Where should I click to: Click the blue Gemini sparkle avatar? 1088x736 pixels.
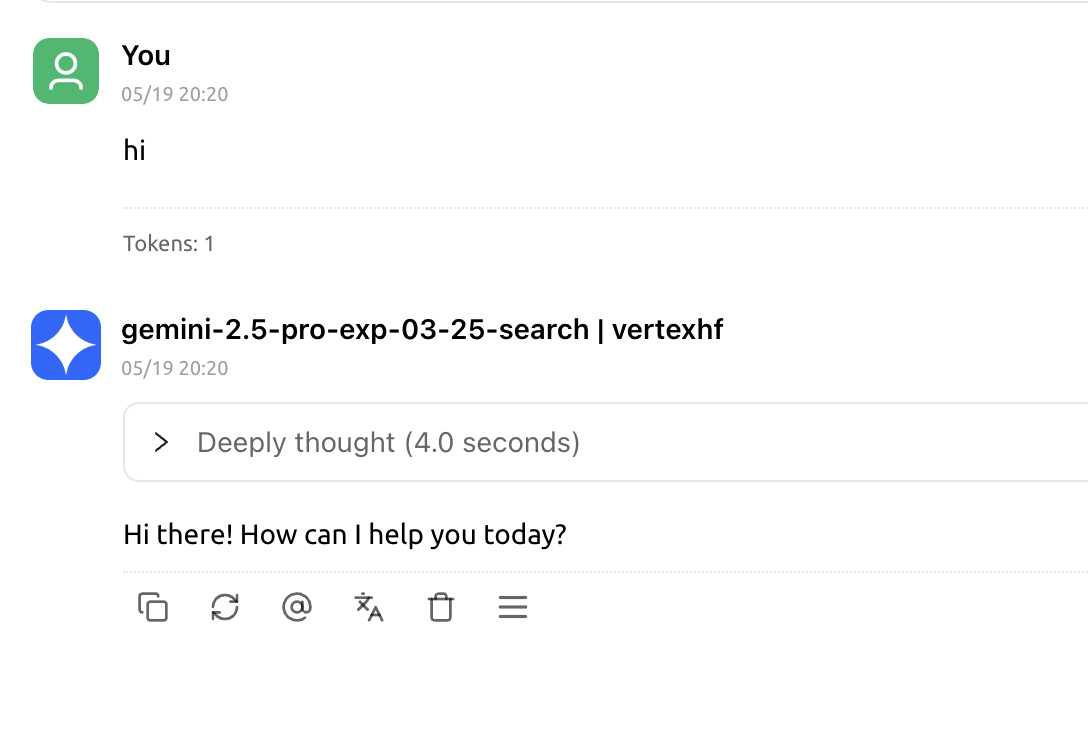[66, 345]
